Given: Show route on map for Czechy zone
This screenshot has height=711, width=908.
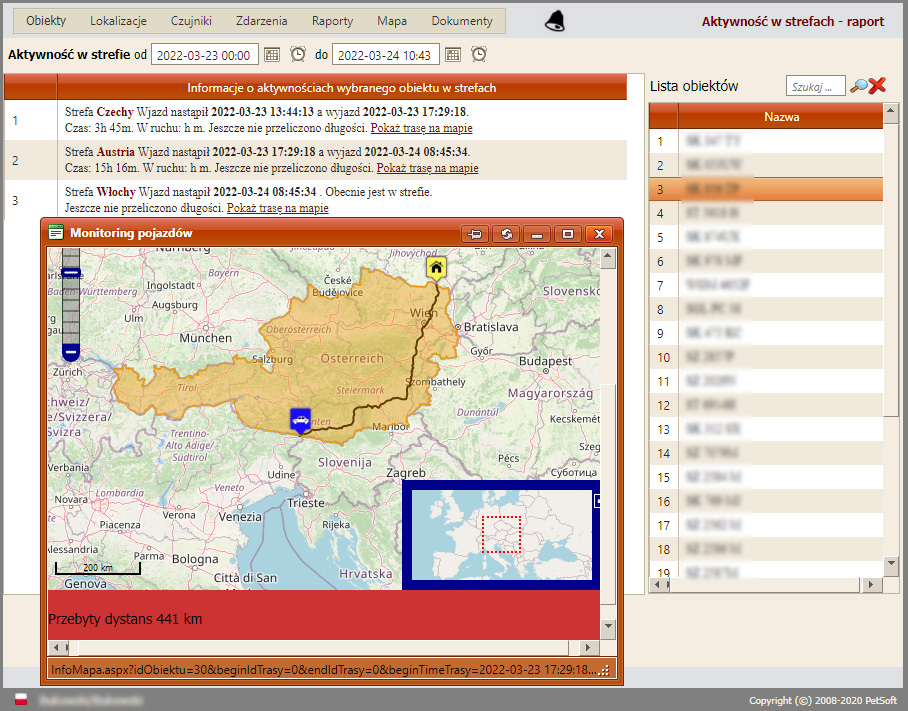Looking at the screenshot, I should coord(422,128).
